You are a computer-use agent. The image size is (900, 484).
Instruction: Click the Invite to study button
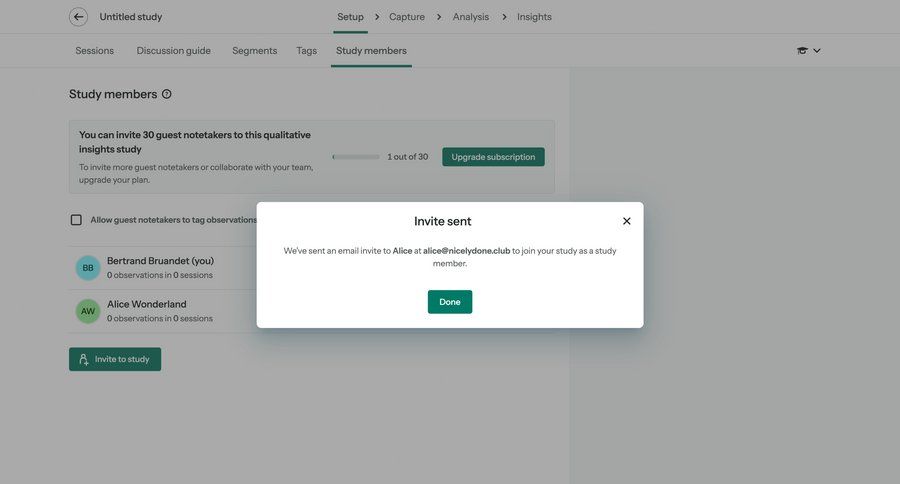[115, 359]
